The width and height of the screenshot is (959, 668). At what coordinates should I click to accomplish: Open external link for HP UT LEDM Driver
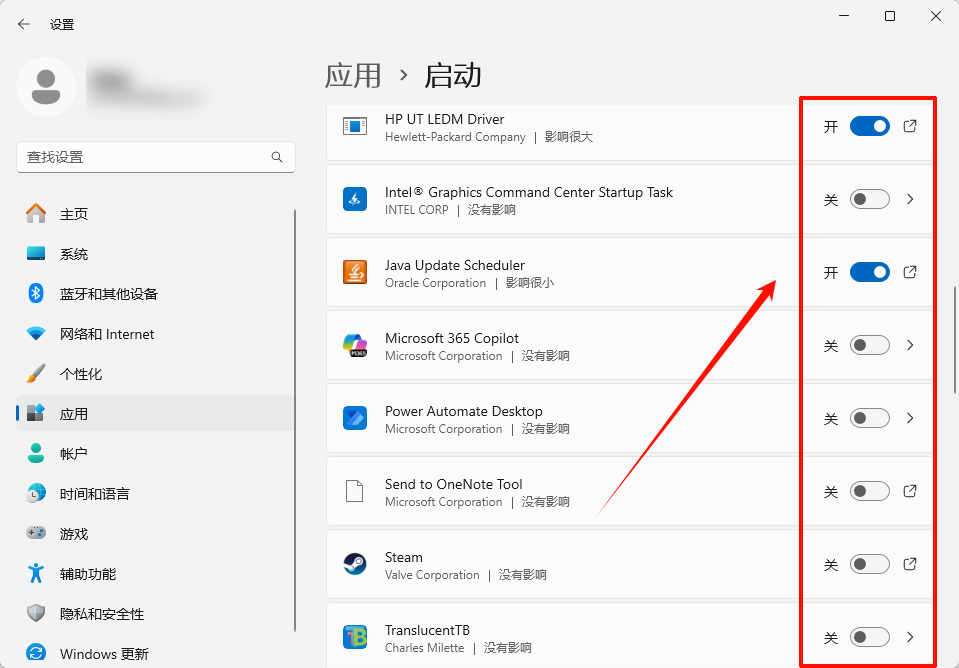coord(910,126)
